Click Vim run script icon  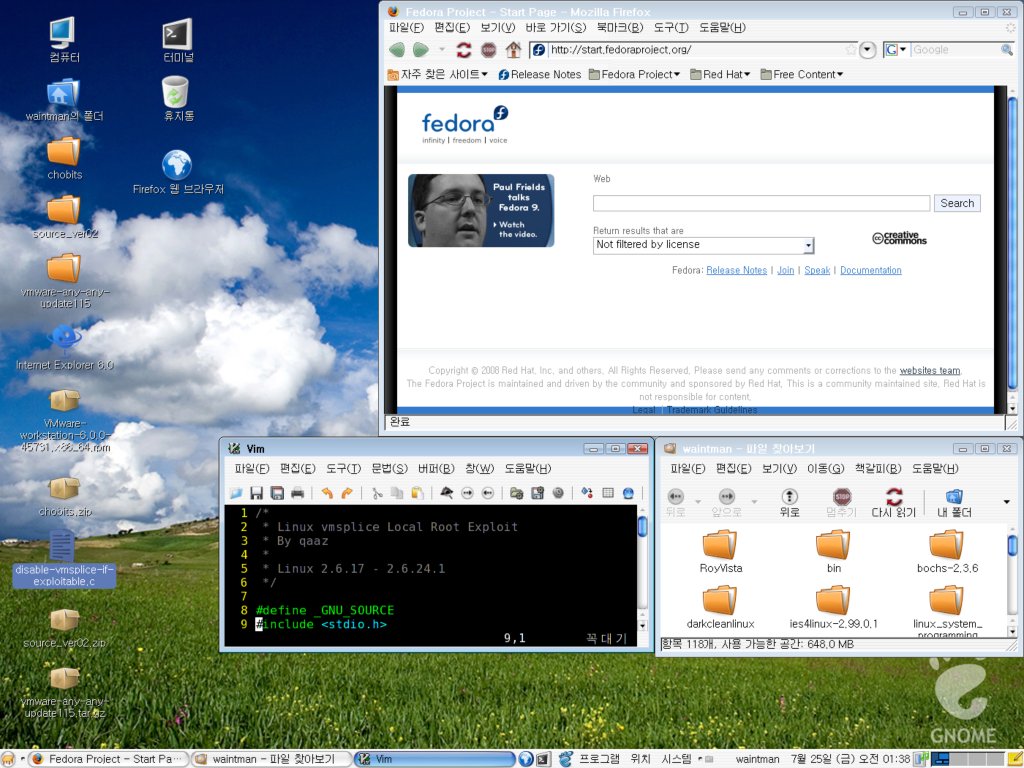558,493
